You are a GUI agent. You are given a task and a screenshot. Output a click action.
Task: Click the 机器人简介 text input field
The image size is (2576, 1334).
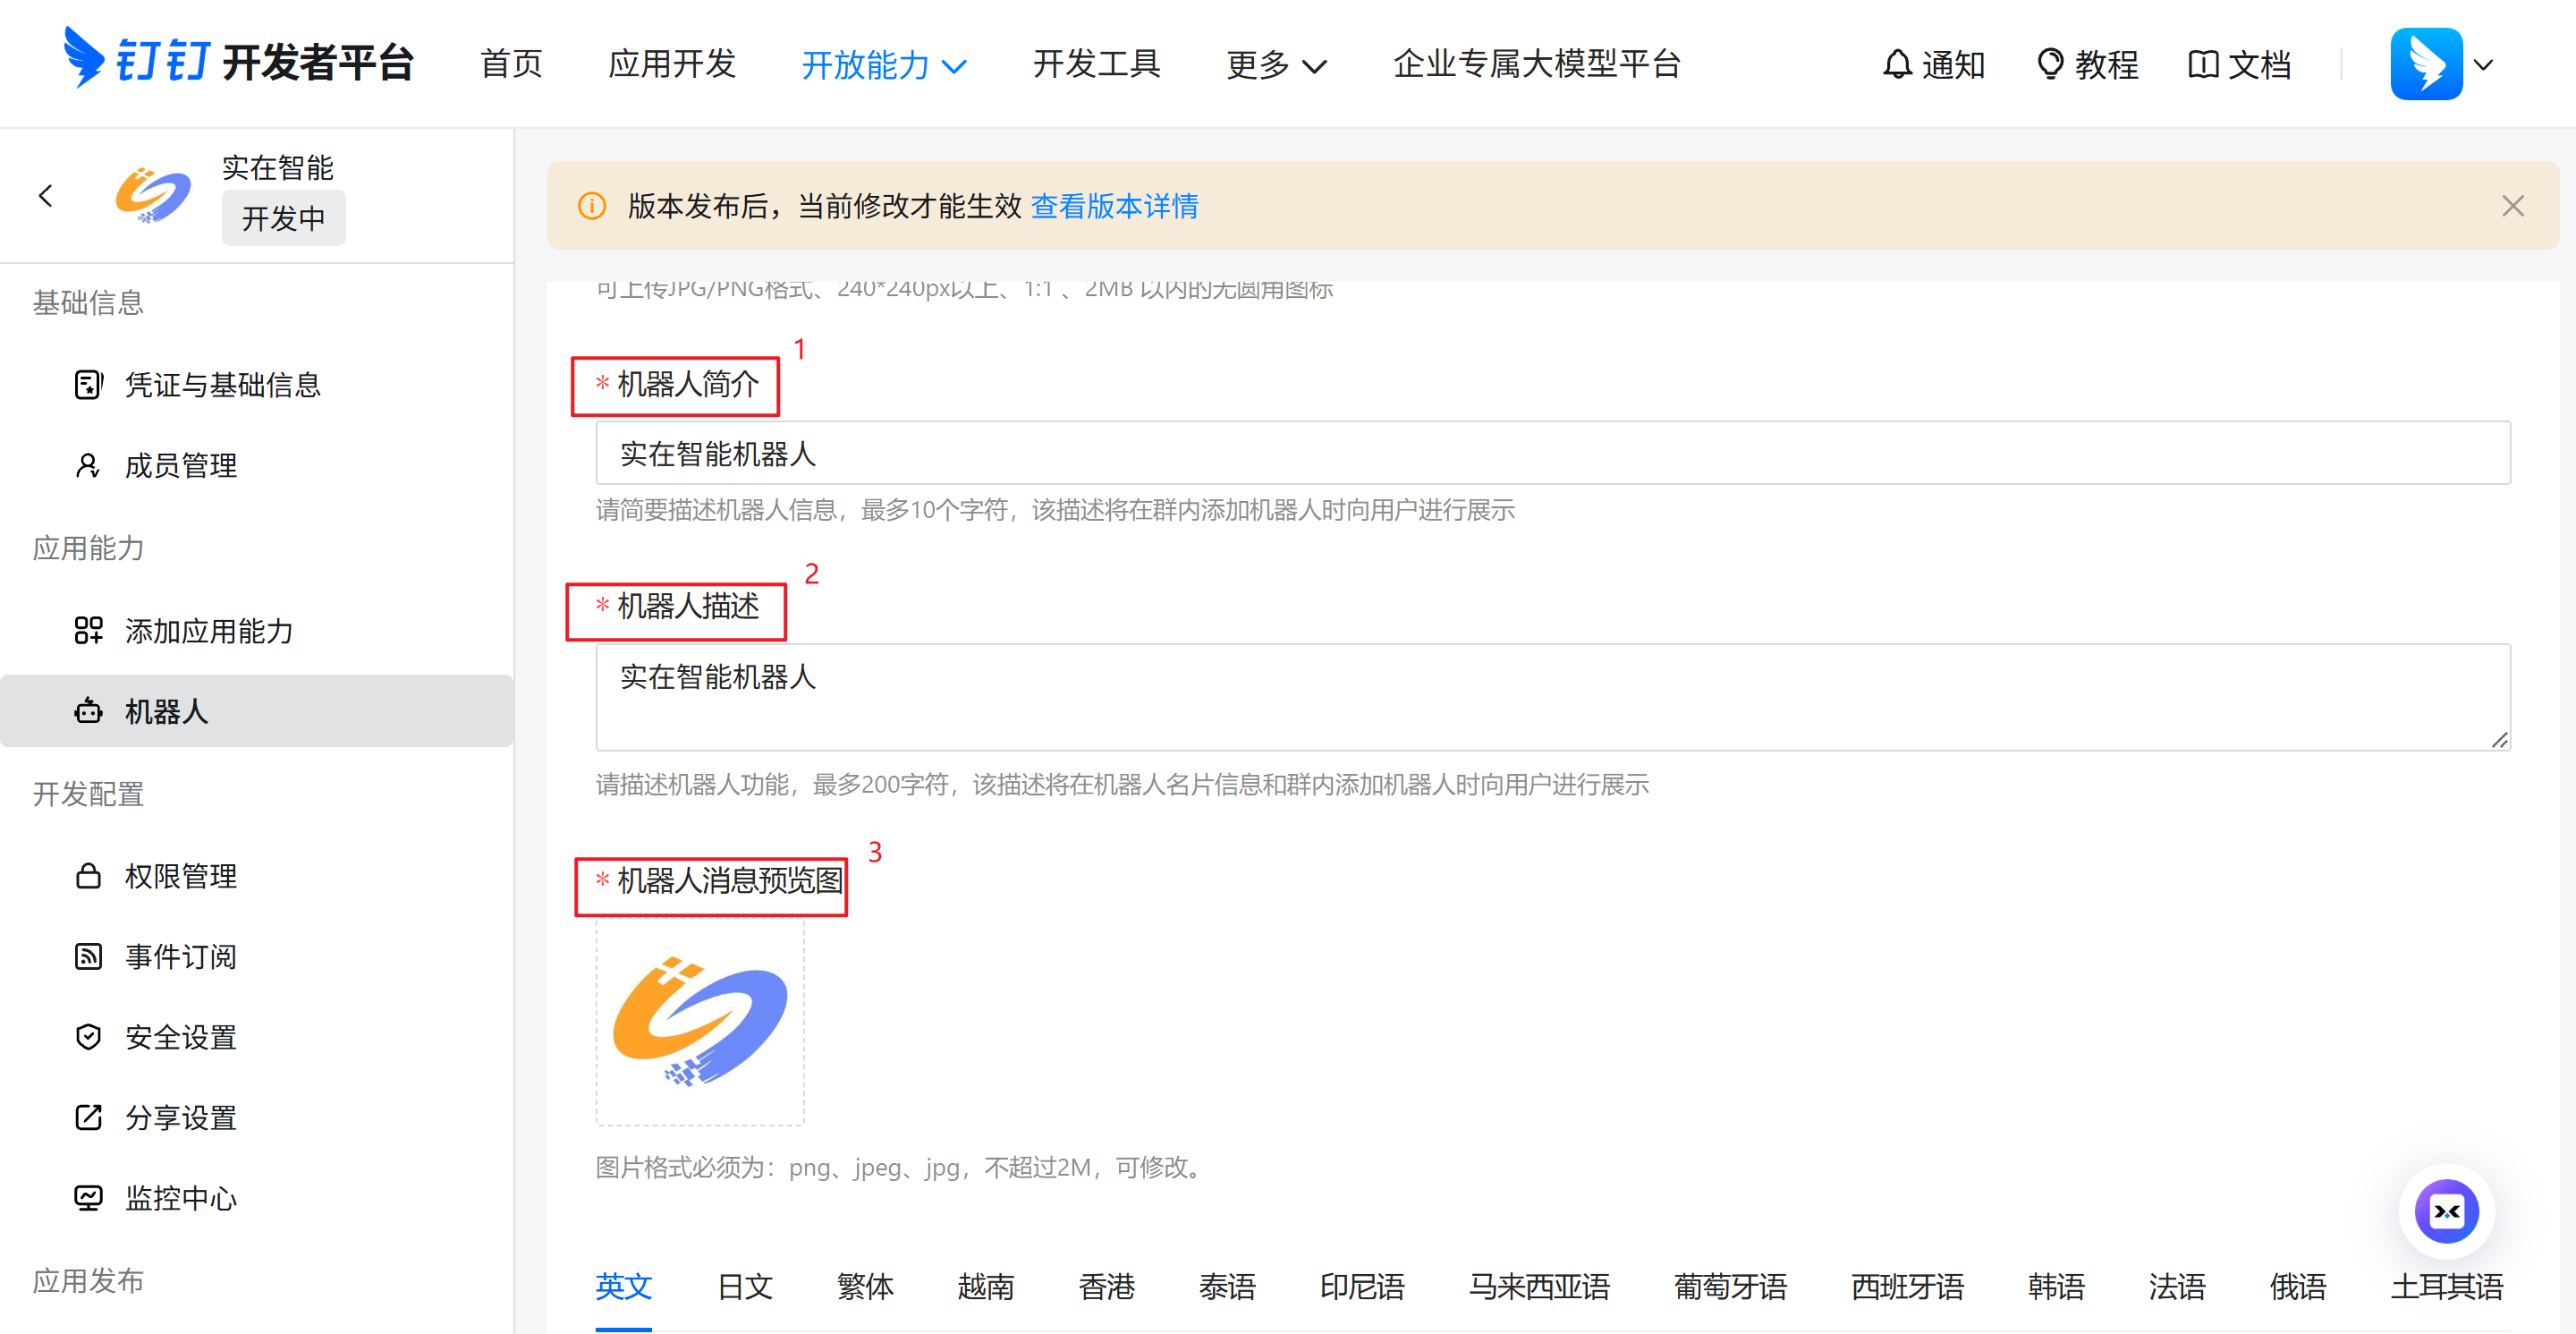pyautogui.click(x=1552, y=453)
